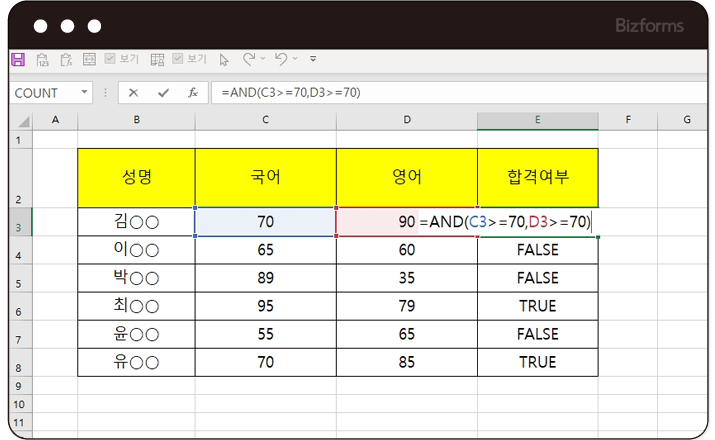Select column C header
This screenshot has width=715, height=440.
pyautogui.click(x=265, y=120)
